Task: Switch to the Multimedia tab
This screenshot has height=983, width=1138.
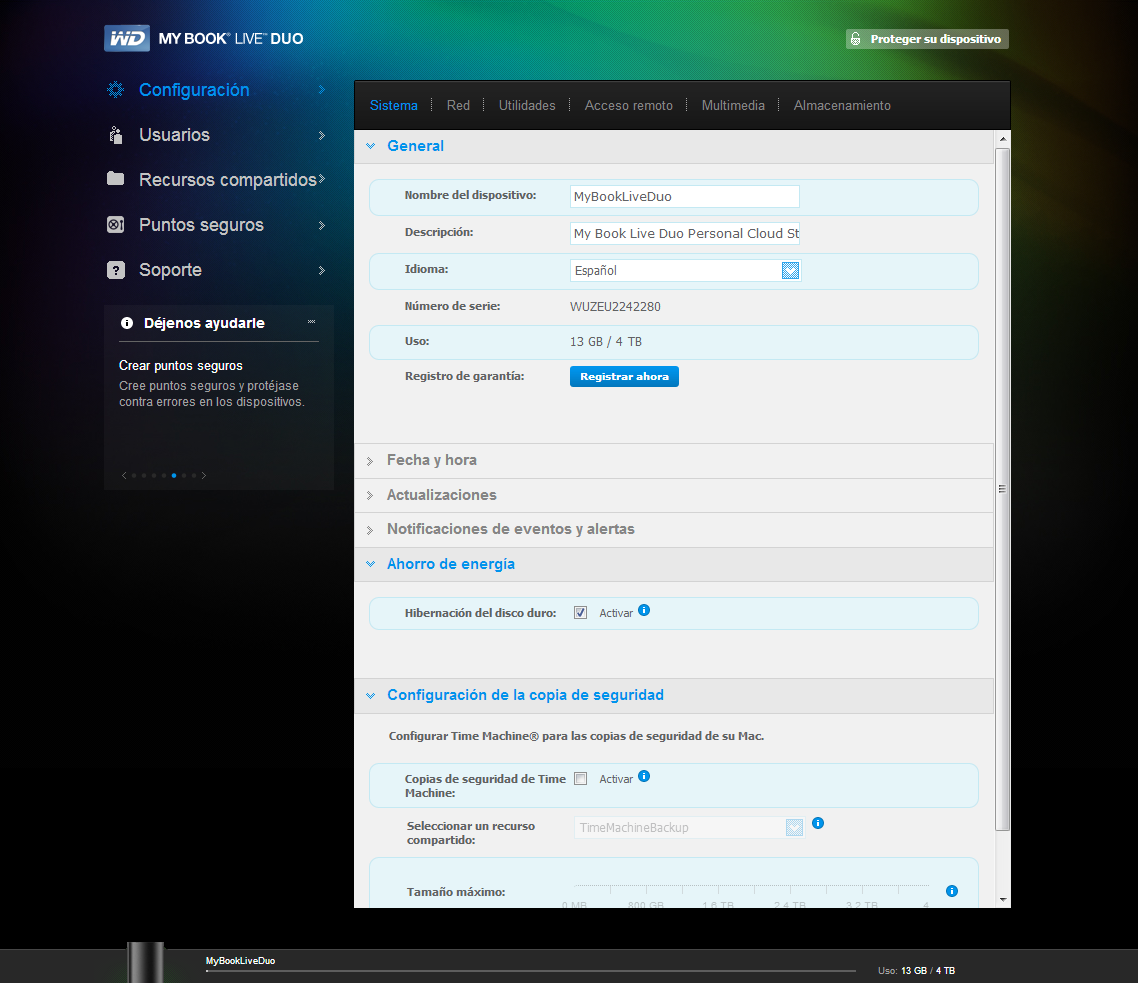Action: 733,105
